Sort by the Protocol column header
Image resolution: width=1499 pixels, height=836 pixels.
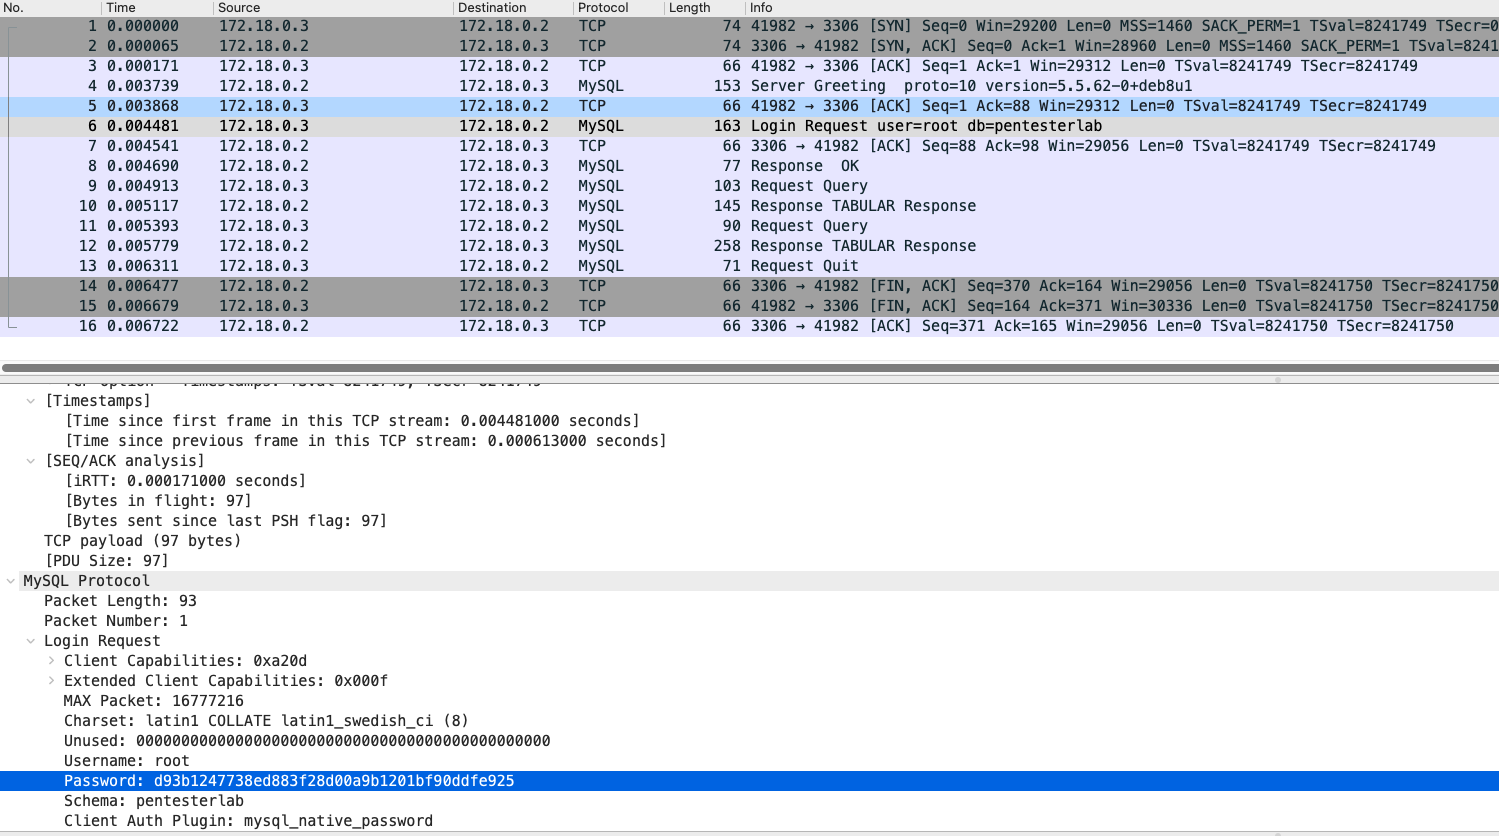click(618, 8)
